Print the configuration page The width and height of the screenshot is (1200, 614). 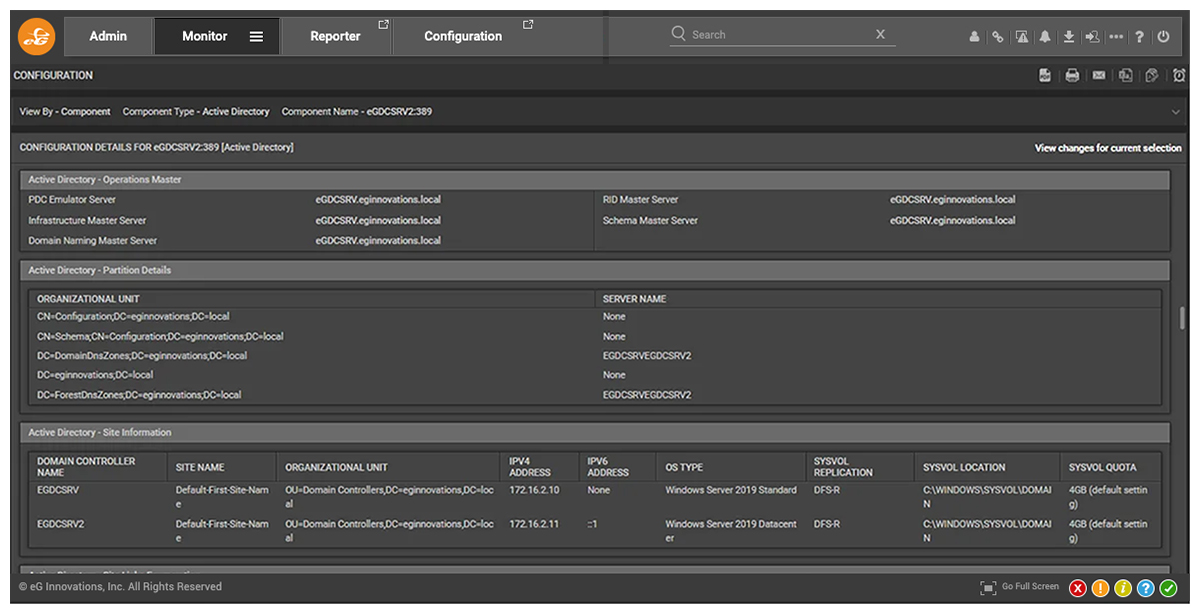pos(1072,75)
